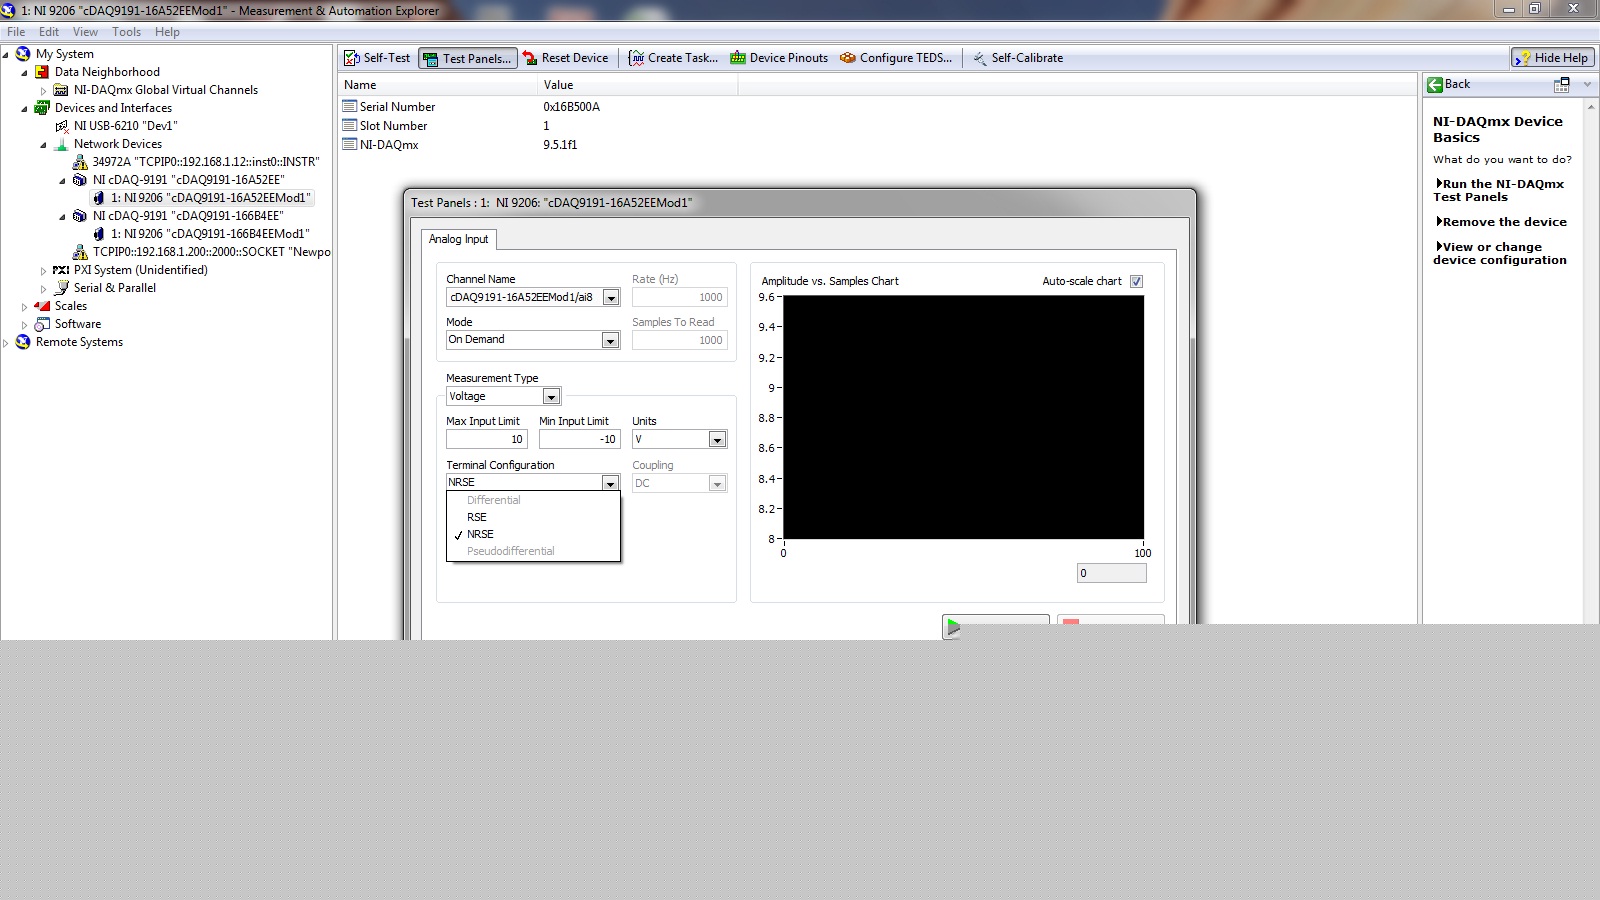Open Units dropdown

[717, 440]
